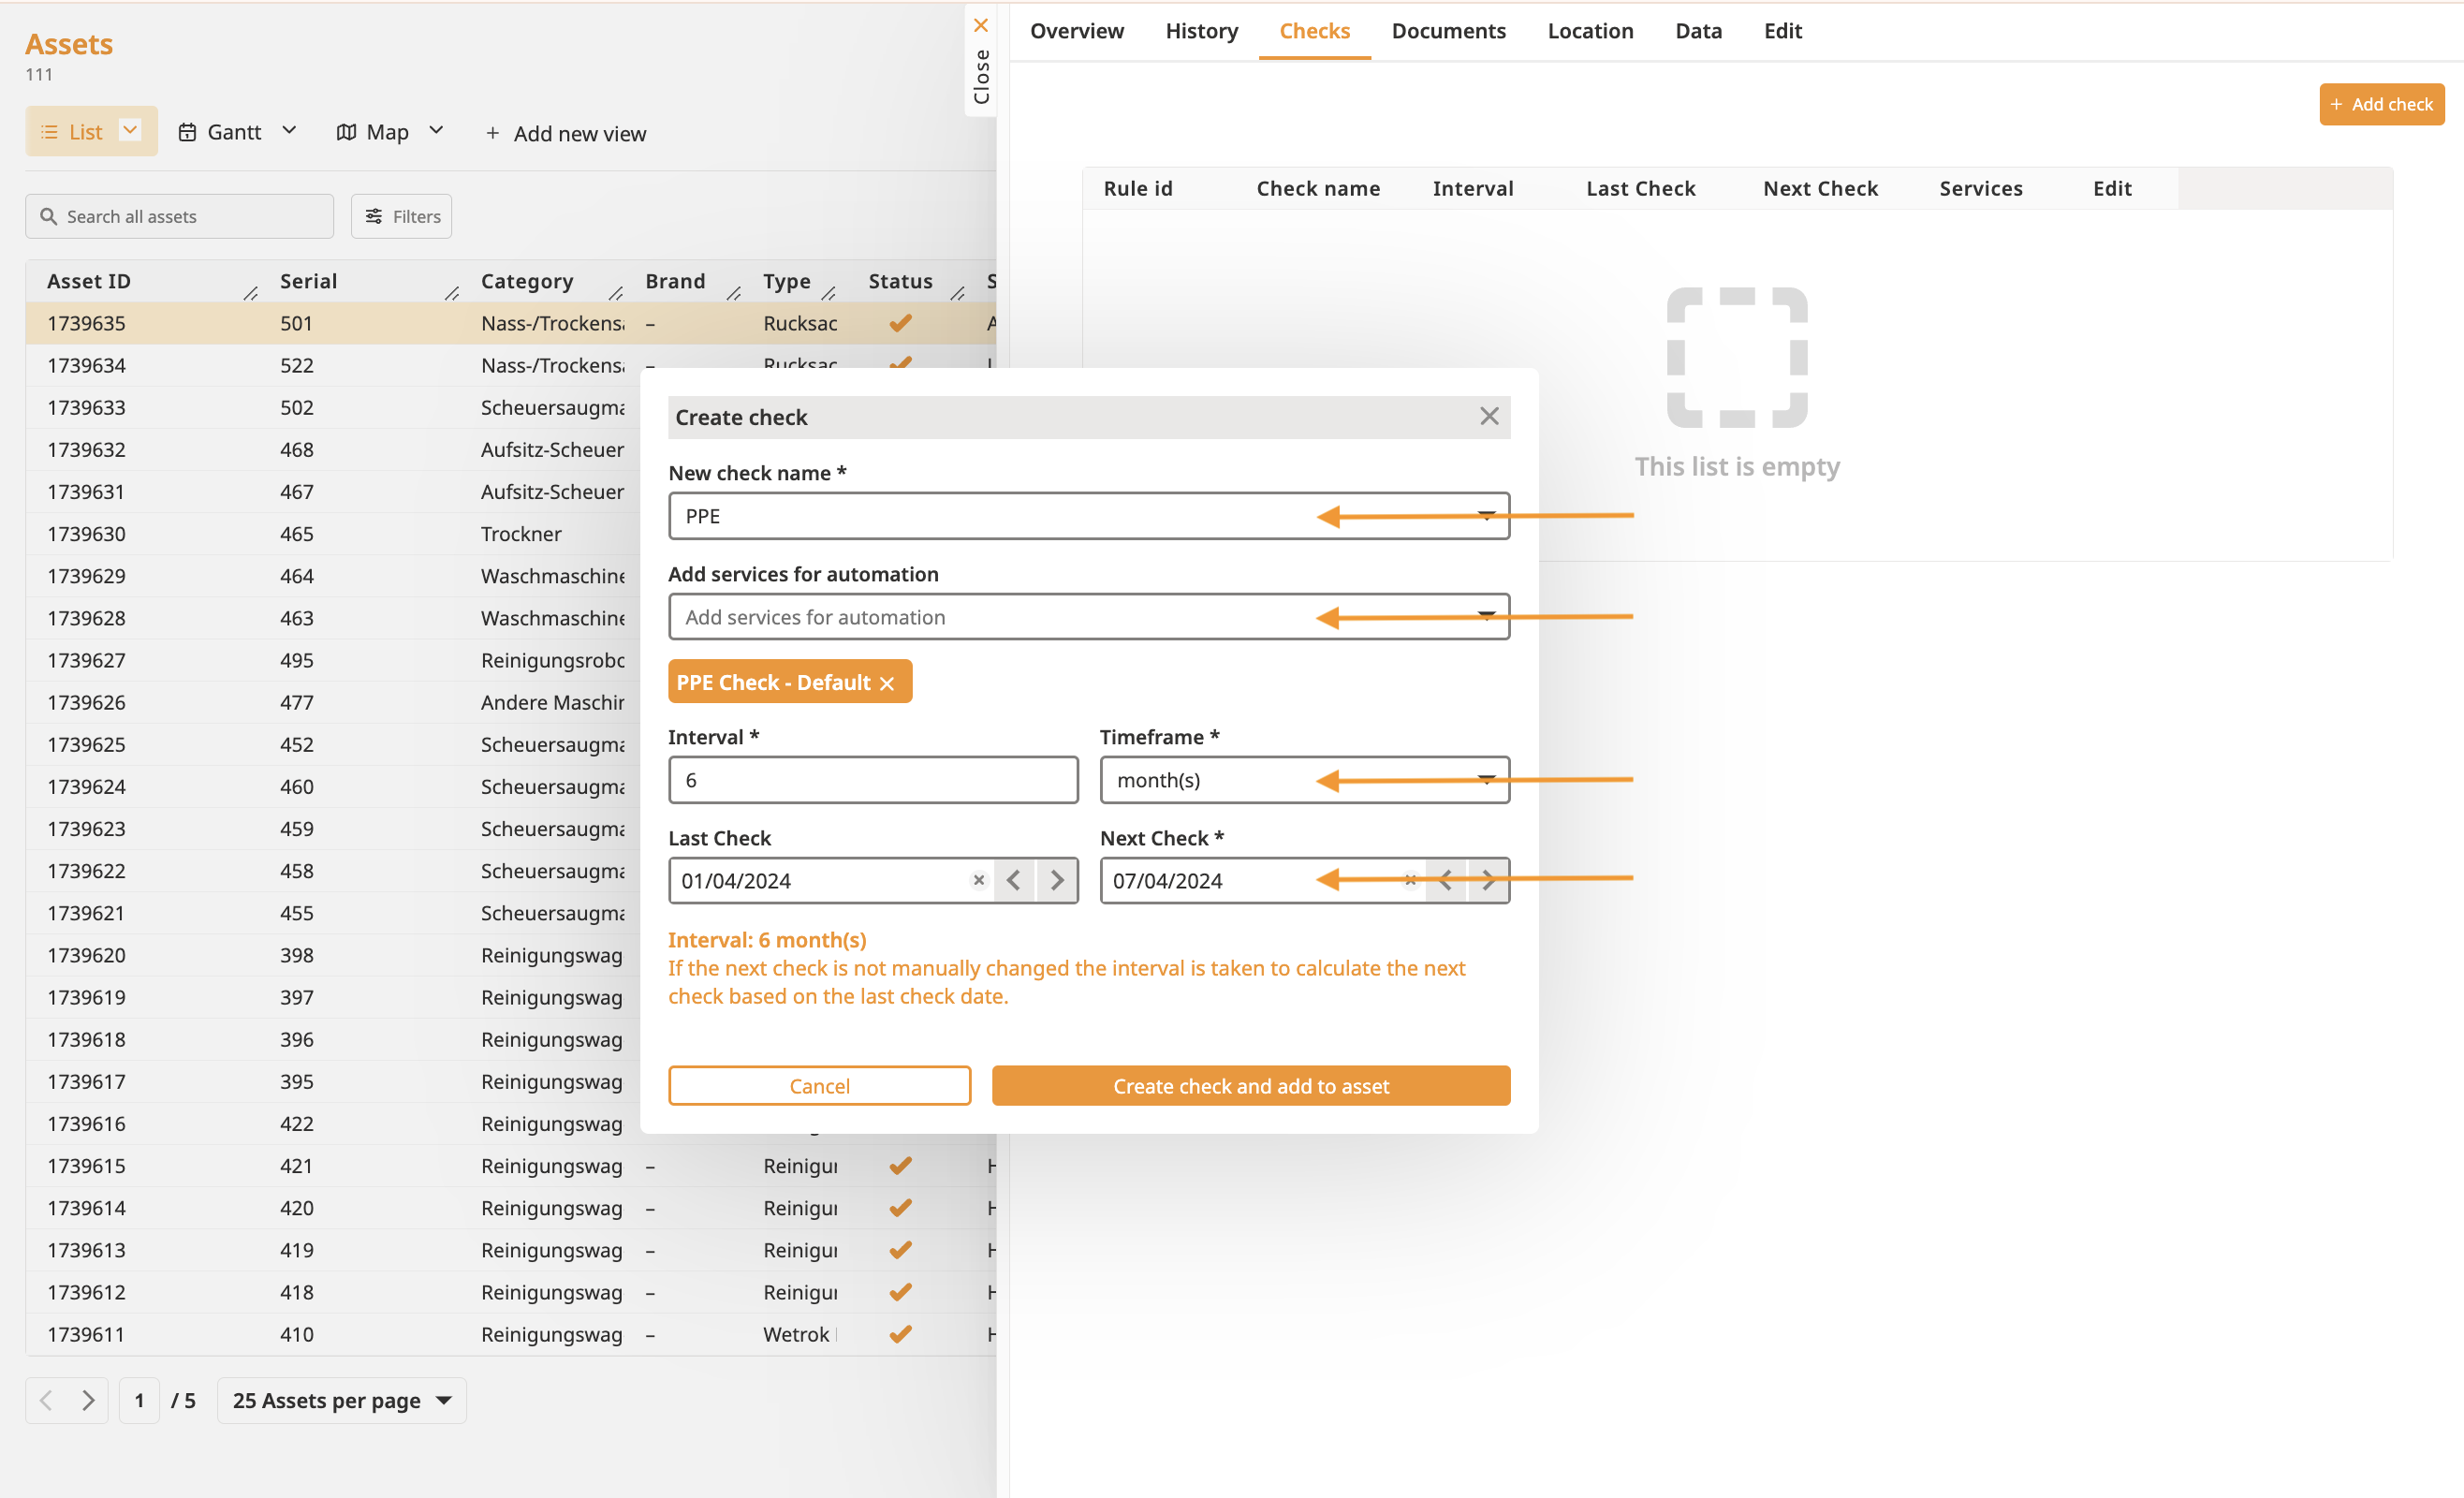Expand the List view options arrow
The image size is (2464, 1498).
click(130, 130)
